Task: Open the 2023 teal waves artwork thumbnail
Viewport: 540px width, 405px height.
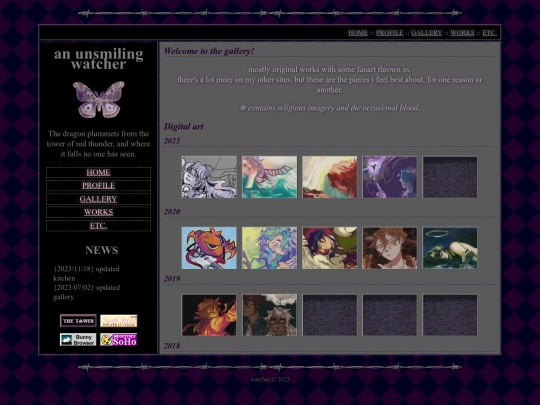Action: click(x=269, y=177)
